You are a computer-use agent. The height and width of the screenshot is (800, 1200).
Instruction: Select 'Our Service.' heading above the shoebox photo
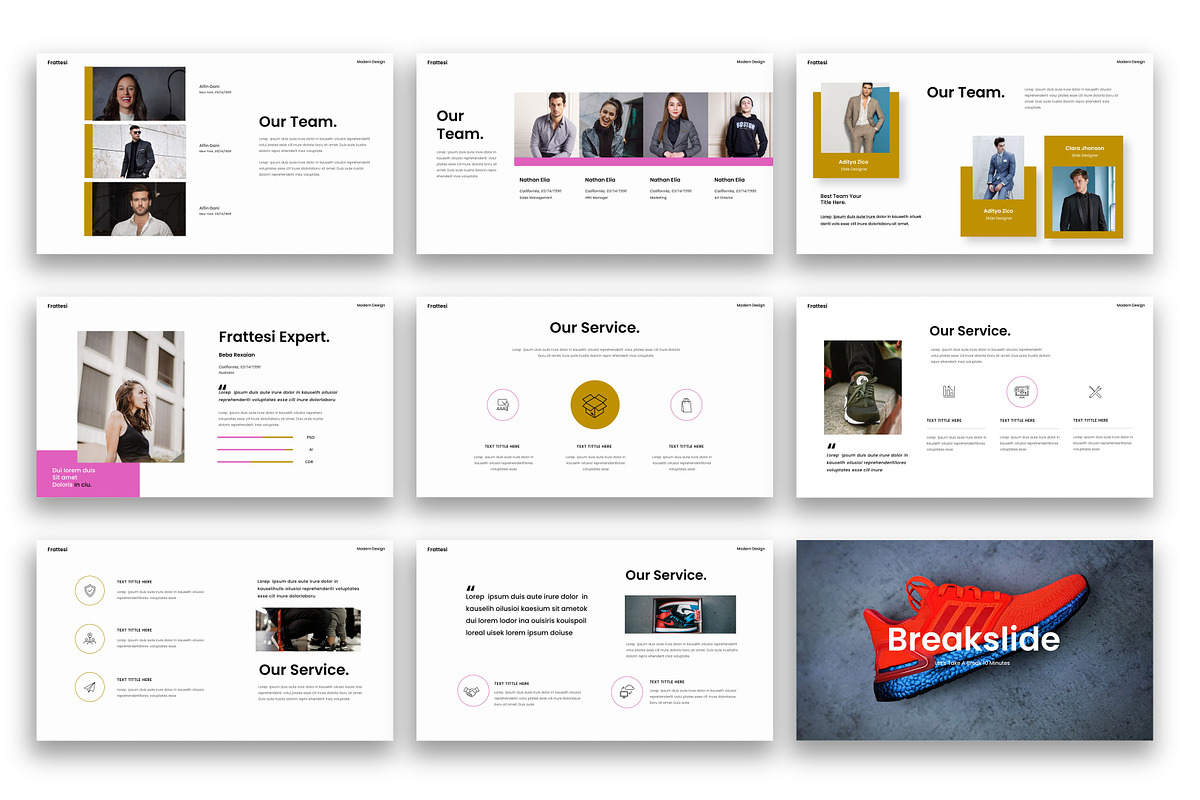[666, 575]
